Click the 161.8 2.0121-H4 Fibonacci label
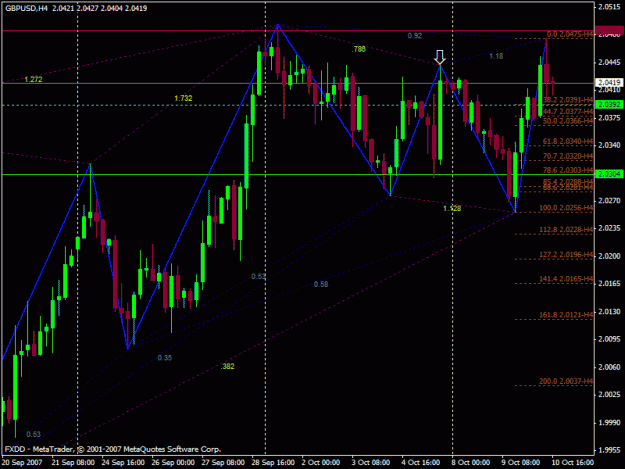Screen dimensions: 625x469 click(x=566, y=315)
